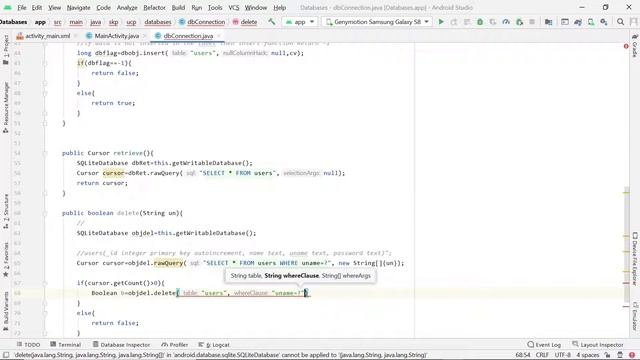Open Project Structure folder icon
640x360 pixels.
click(549, 22)
